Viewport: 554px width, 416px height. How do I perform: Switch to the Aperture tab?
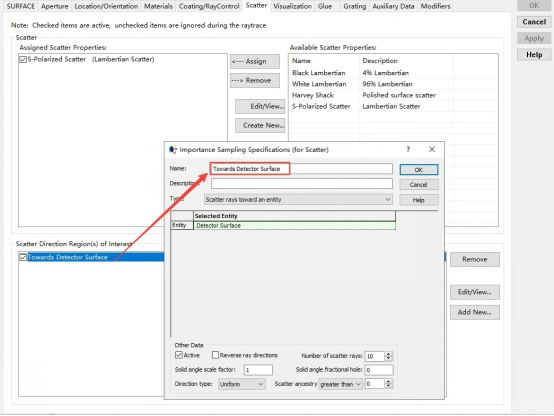(54, 6)
